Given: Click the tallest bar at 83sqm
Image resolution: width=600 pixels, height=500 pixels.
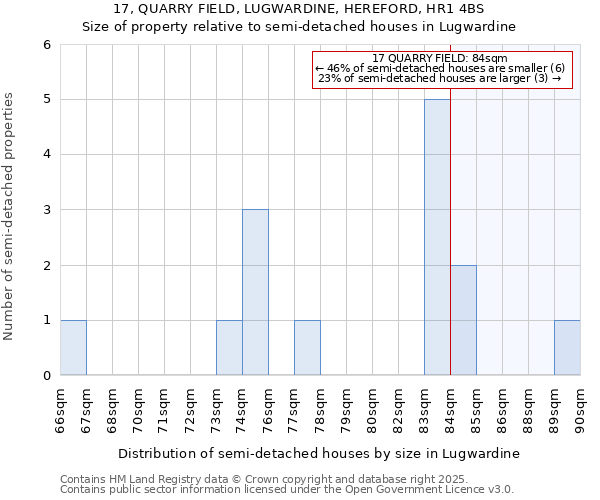Looking at the screenshot, I should pyautogui.click(x=437, y=237).
